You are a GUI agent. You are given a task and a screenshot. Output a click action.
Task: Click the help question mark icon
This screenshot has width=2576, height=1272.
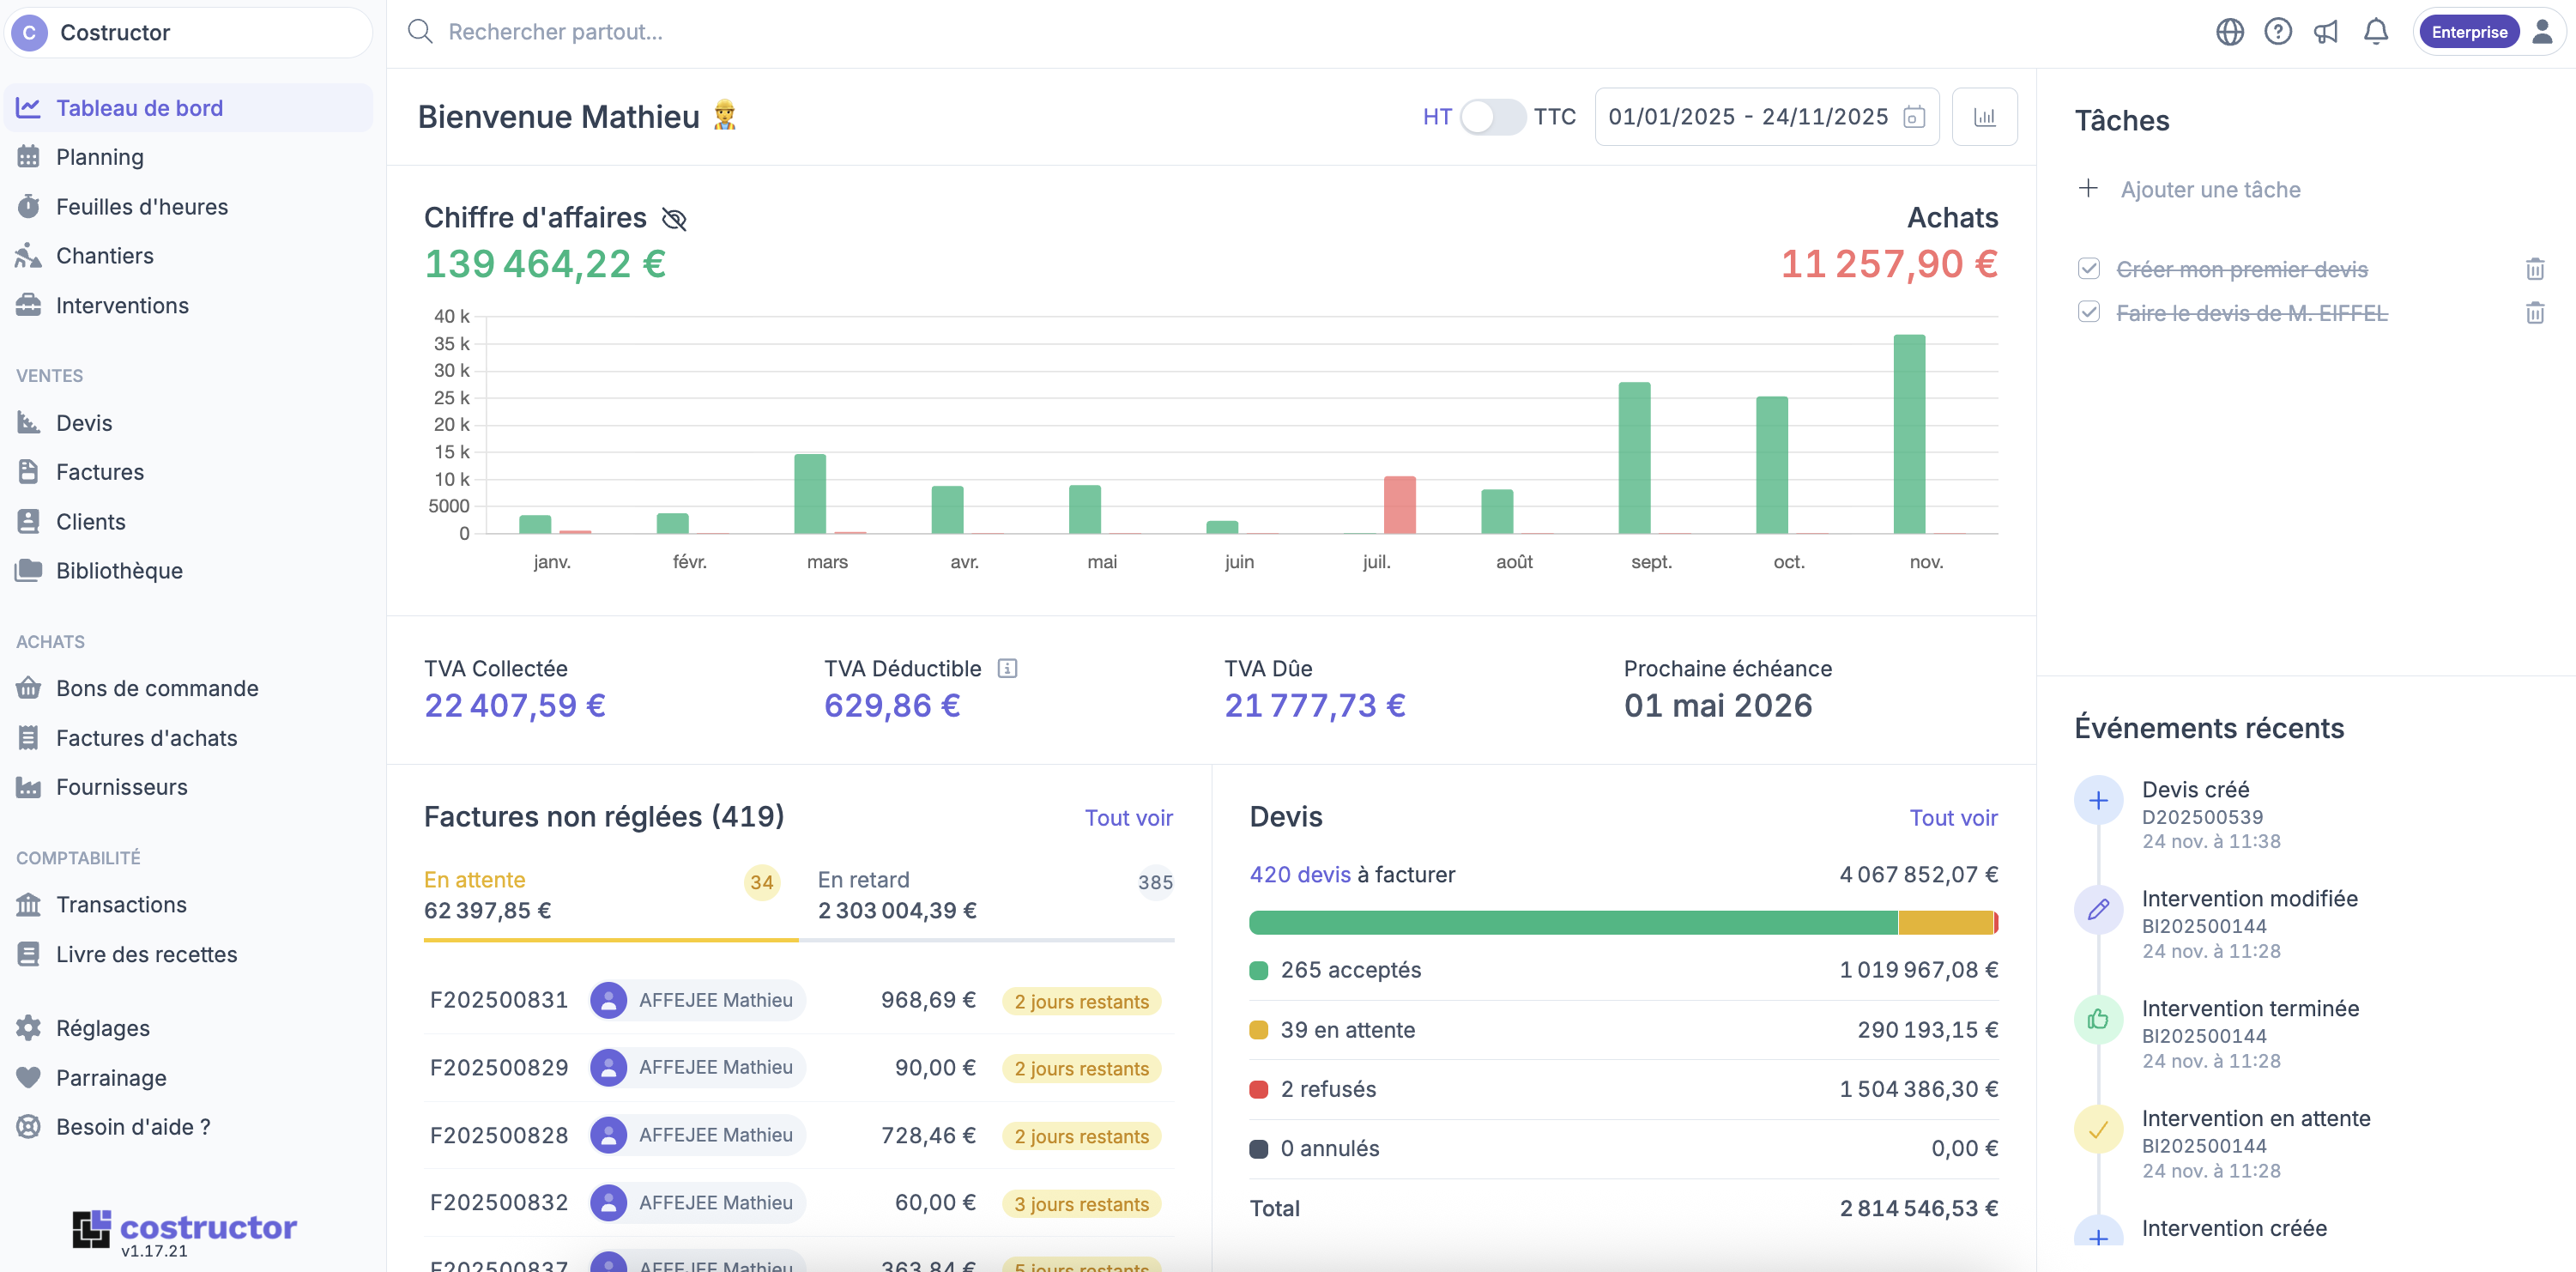(x=2277, y=32)
